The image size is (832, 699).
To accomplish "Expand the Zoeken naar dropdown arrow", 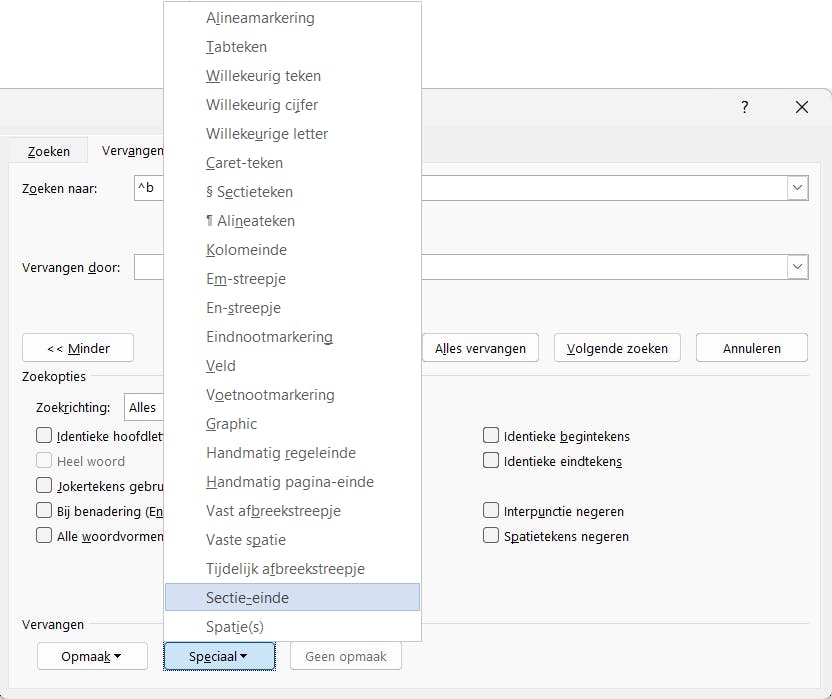I will point(797,188).
